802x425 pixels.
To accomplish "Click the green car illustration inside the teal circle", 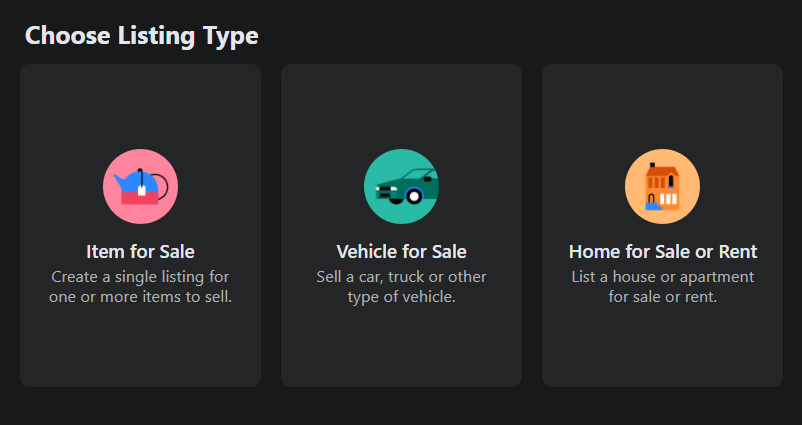I will (406, 187).
